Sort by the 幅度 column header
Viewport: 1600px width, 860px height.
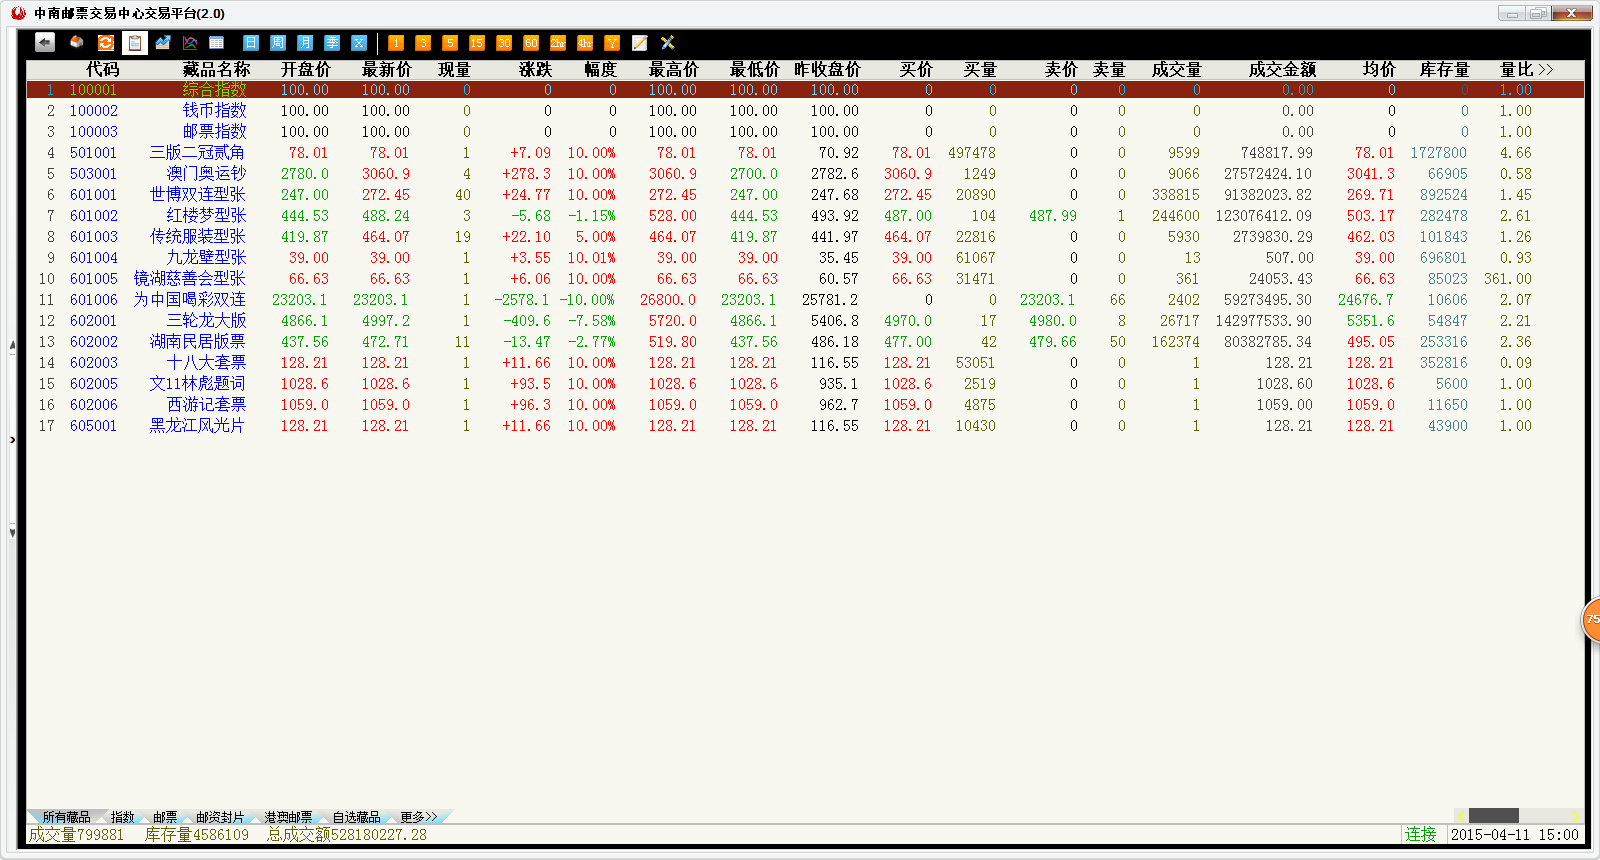point(600,69)
